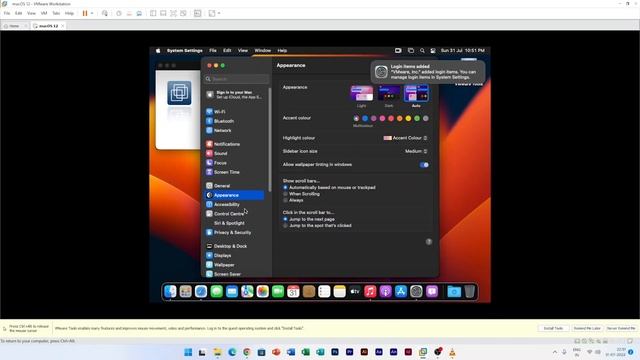Open the Trash in the Dock
The height and width of the screenshot is (360, 640).
click(x=470, y=291)
